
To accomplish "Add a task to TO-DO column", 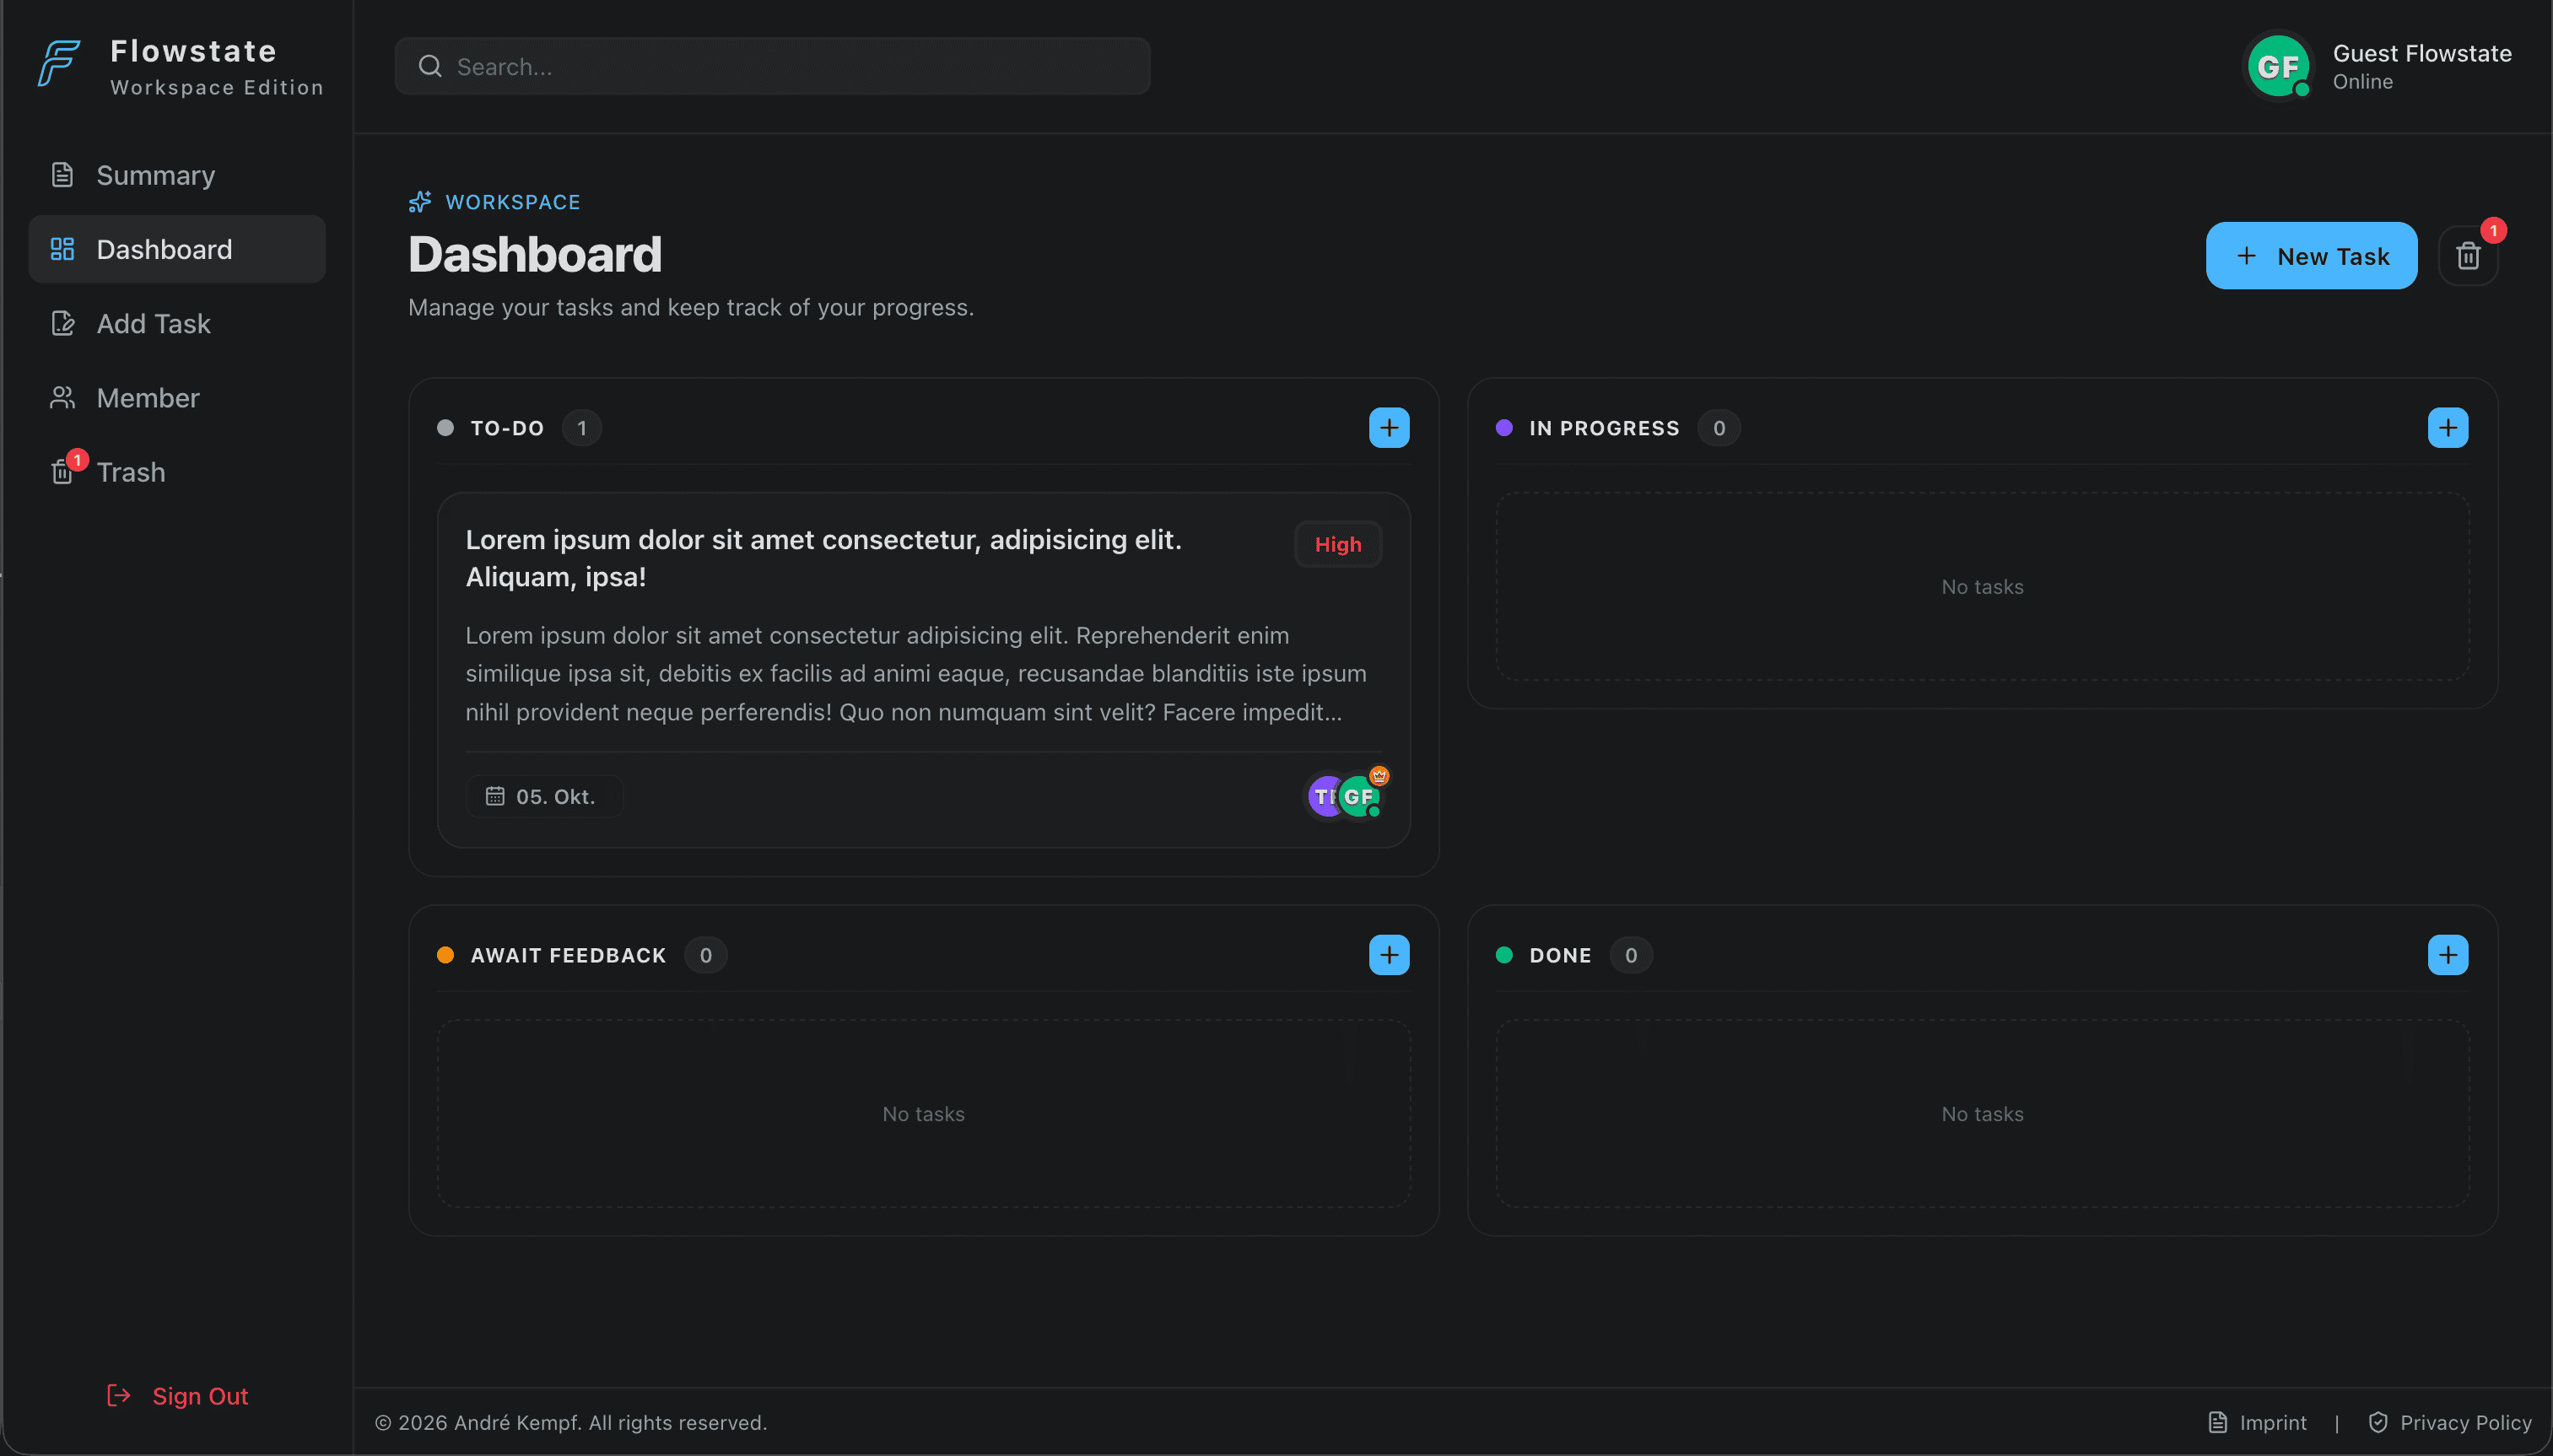I will click(1389, 428).
